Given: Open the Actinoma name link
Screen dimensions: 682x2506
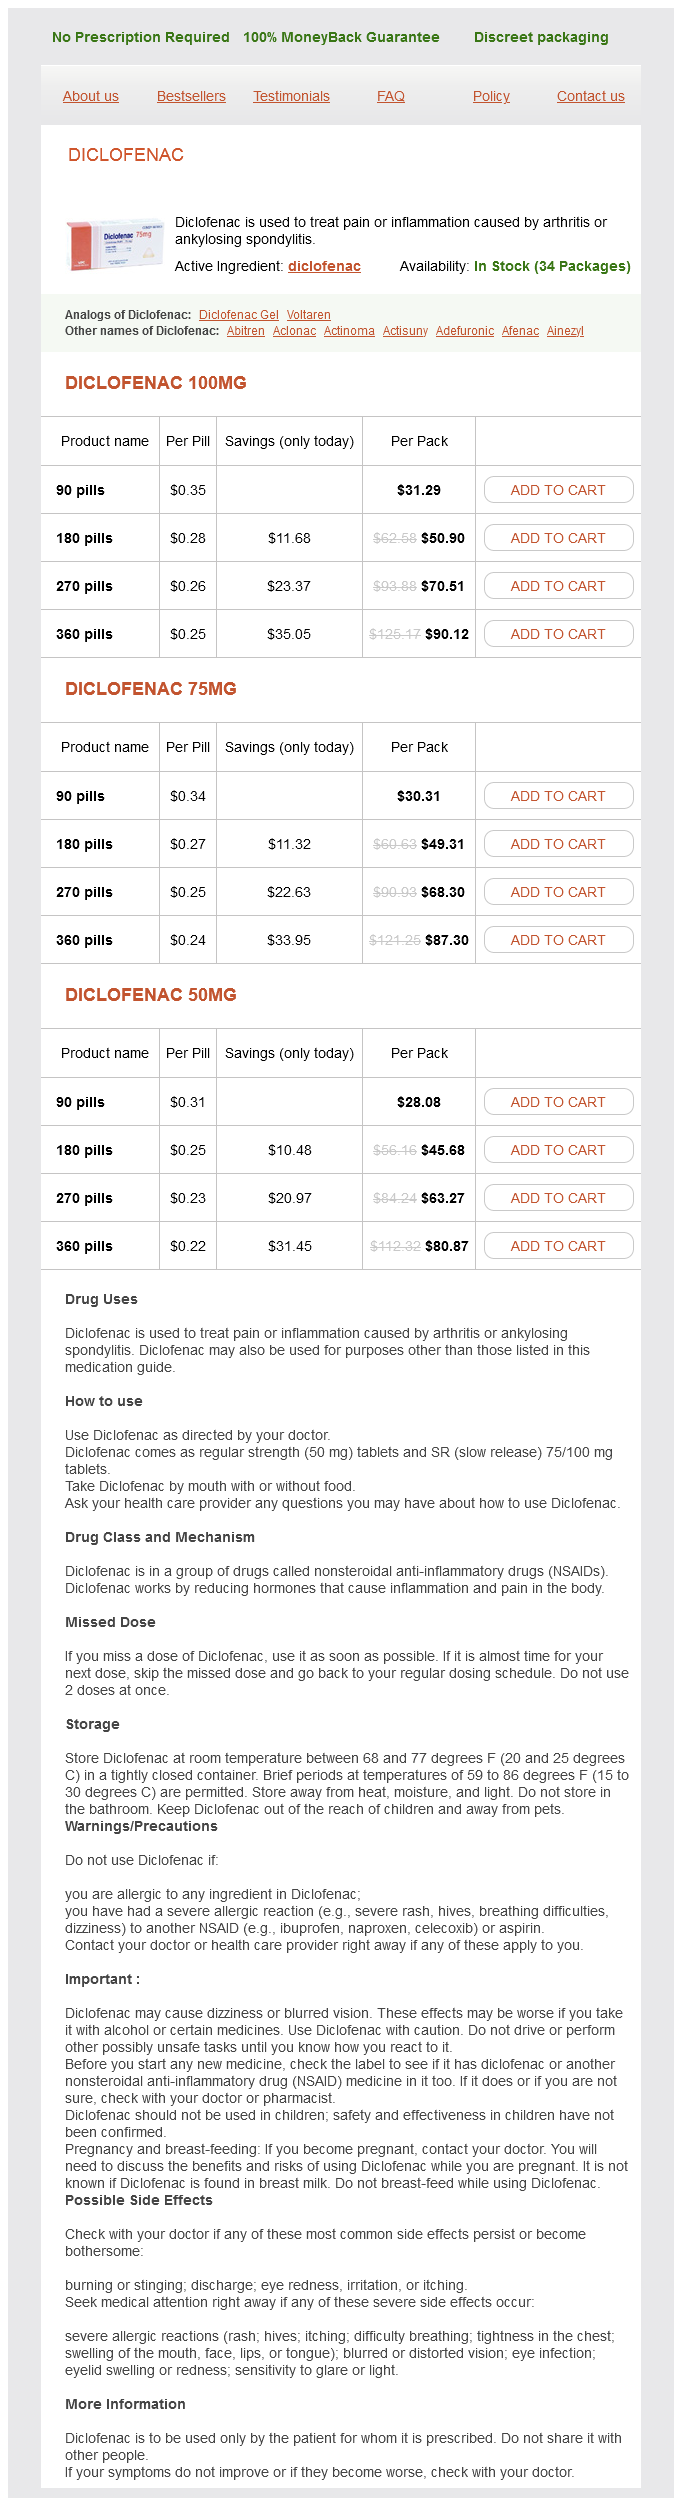Looking at the screenshot, I should pyautogui.click(x=349, y=331).
